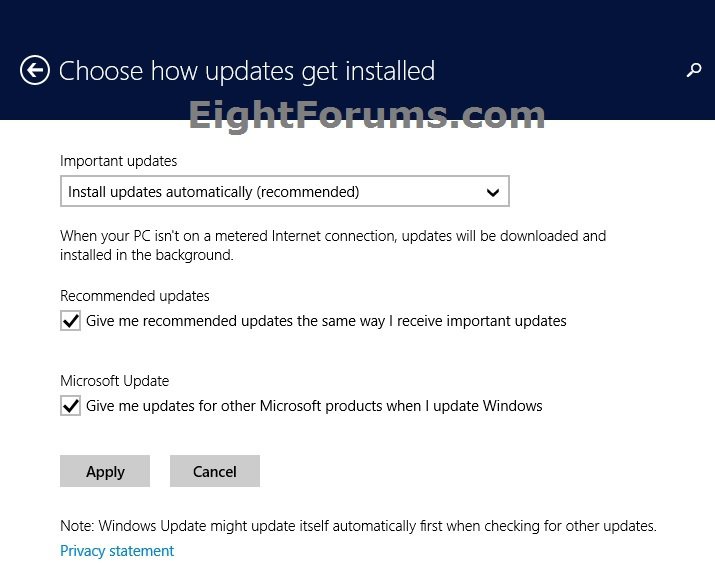Click the 'Give me recommended updates' label text
This screenshot has width=715, height=582.
pyautogui.click(x=326, y=321)
